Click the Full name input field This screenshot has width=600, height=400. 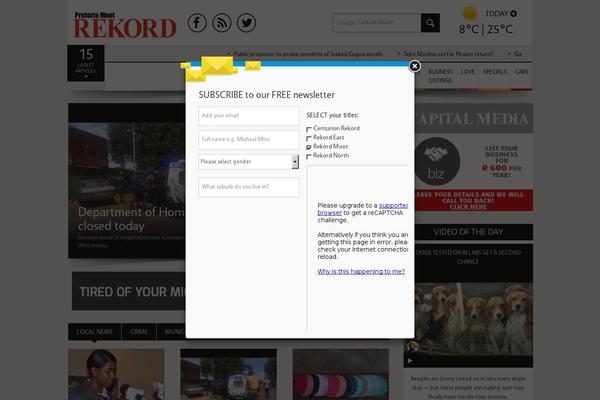click(x=249, y=139)
